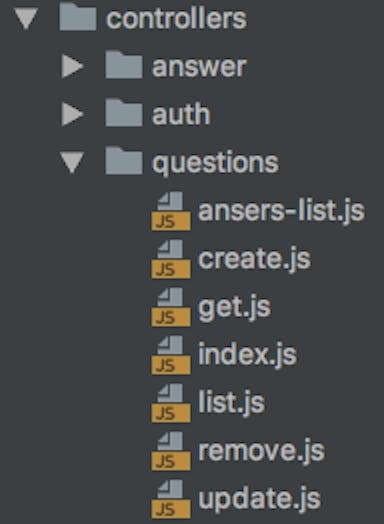384x524 pixels.
Task: Click the JS icon beside ansers-list.js
Action: (x=171, y=211)
